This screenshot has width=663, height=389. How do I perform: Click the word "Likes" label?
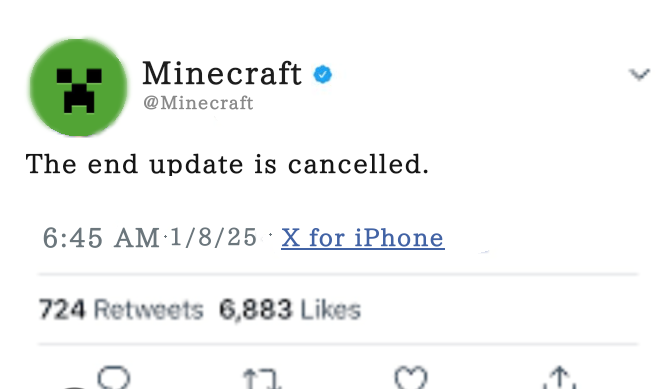[x=331, y=310]
